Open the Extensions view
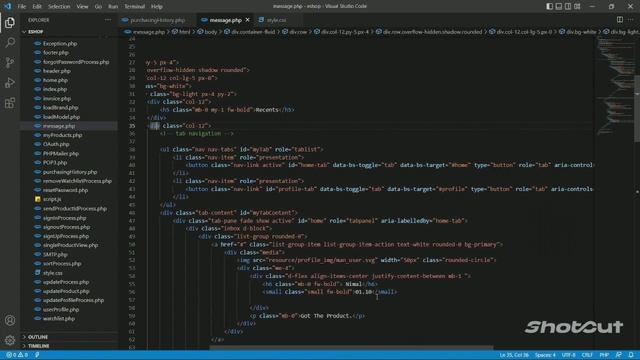 click(10, 103)
